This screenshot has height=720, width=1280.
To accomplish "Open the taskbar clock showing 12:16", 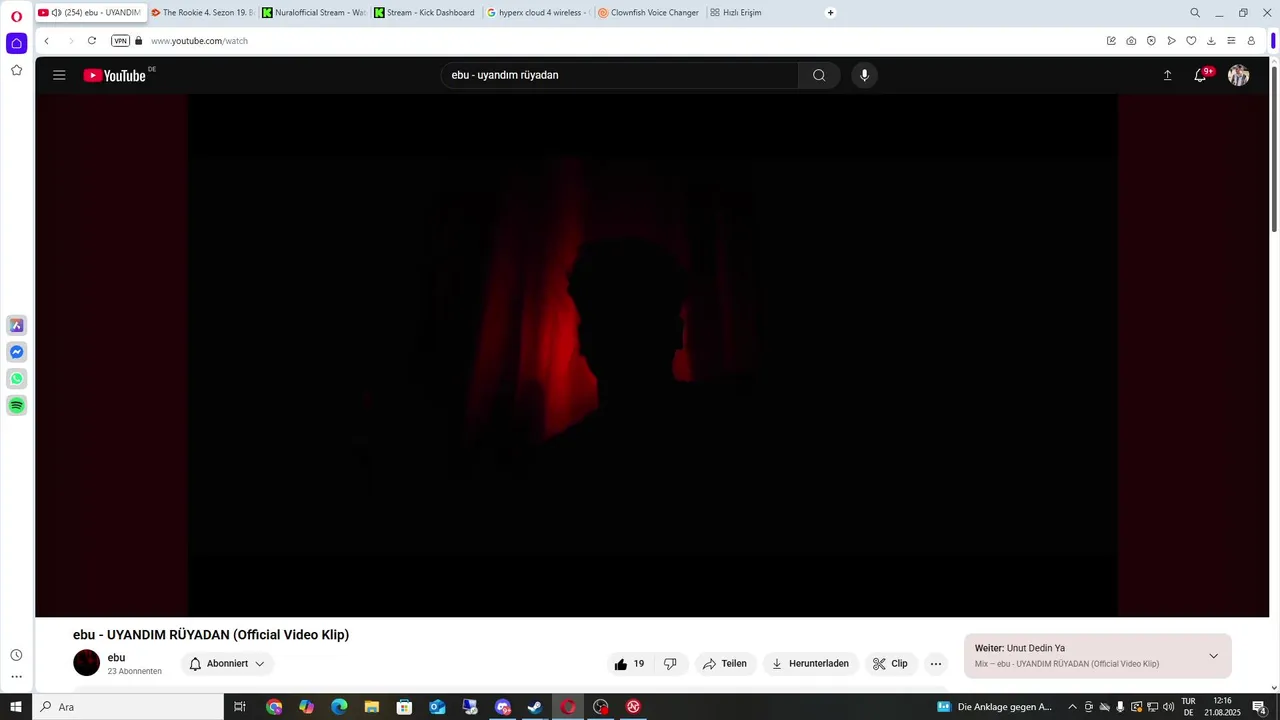I will coord(1222,707).
